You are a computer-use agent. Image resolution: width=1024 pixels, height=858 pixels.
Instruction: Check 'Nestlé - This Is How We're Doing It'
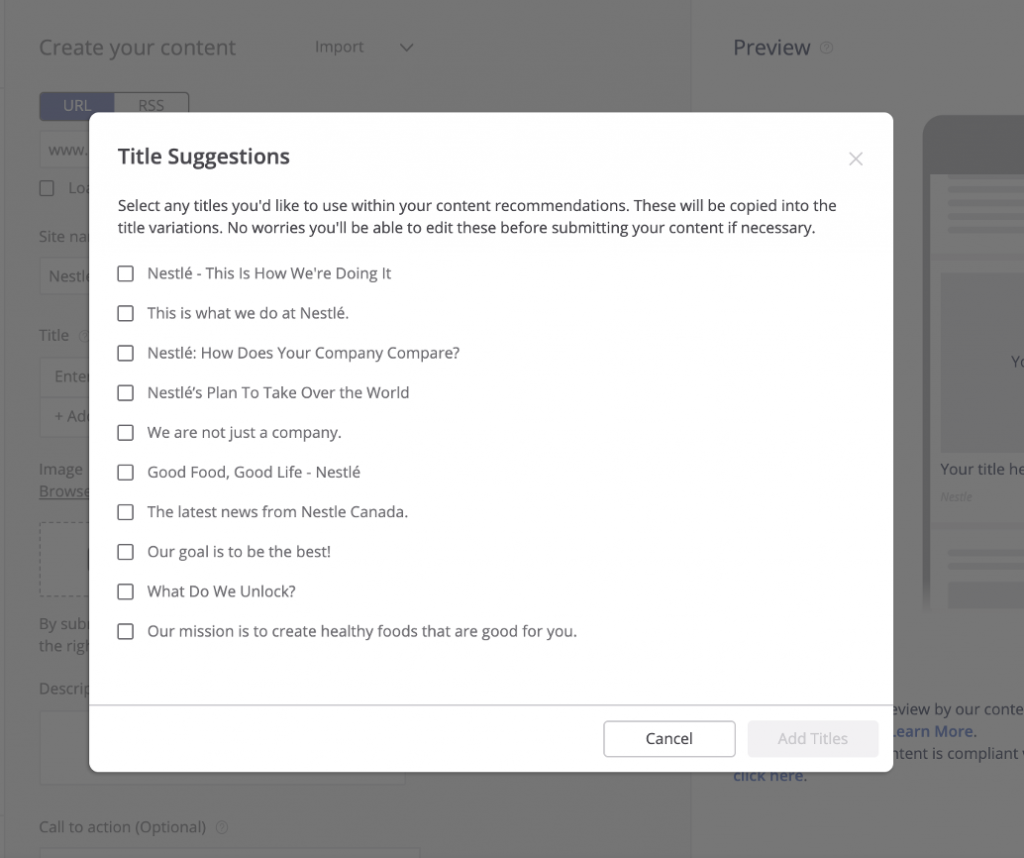tap(126, 273)
